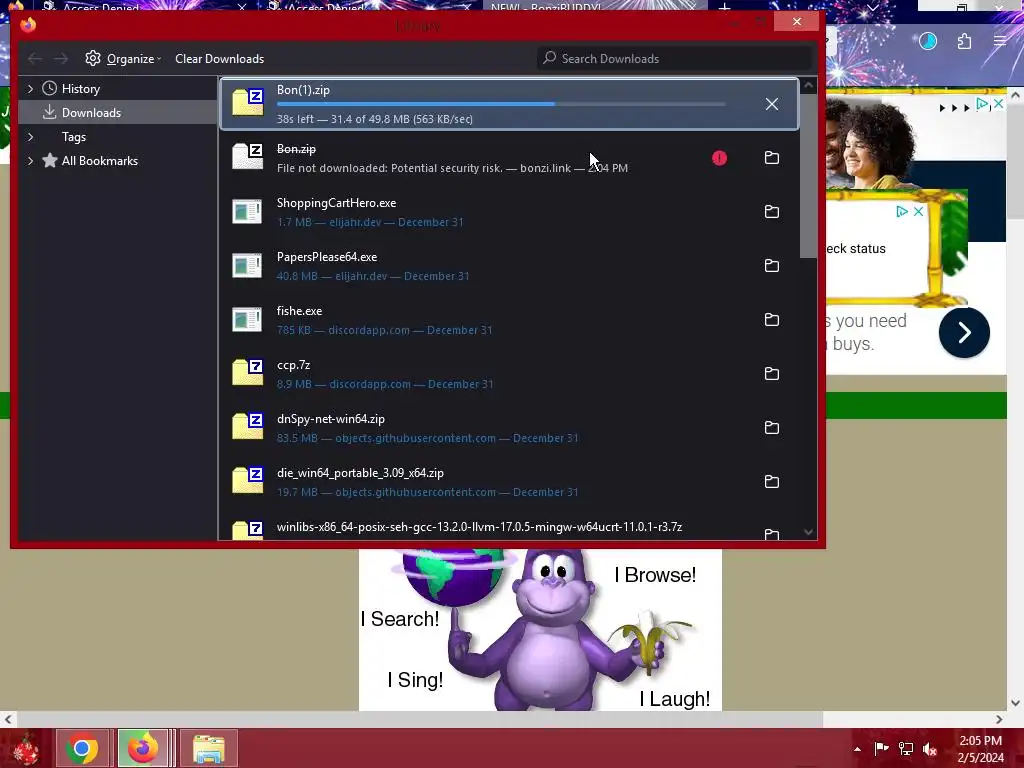Click the ad's next arrow button
The image size is (1024, 768).
click(x=964, y=332)
